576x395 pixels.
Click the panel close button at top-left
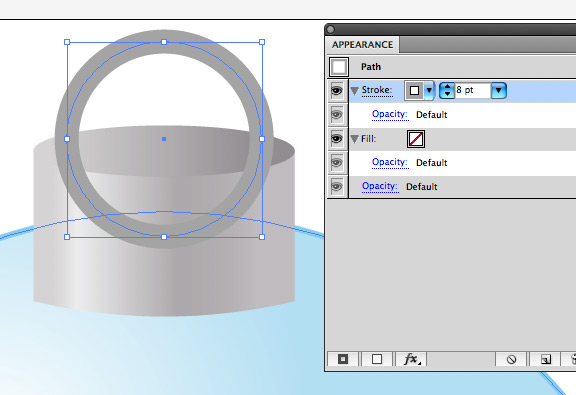pos(330,29)
